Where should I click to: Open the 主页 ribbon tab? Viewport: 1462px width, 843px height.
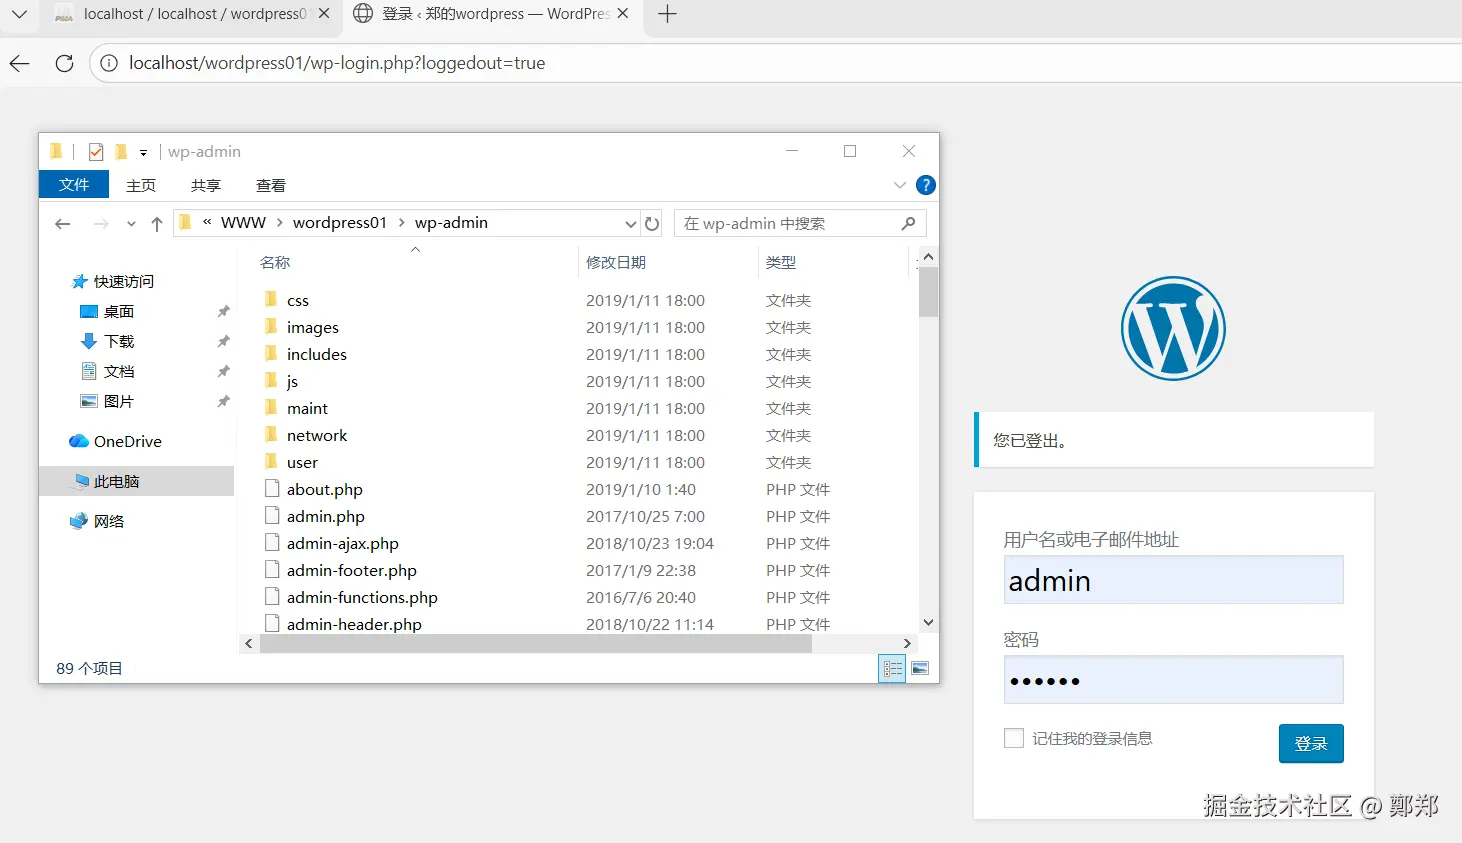141,185
